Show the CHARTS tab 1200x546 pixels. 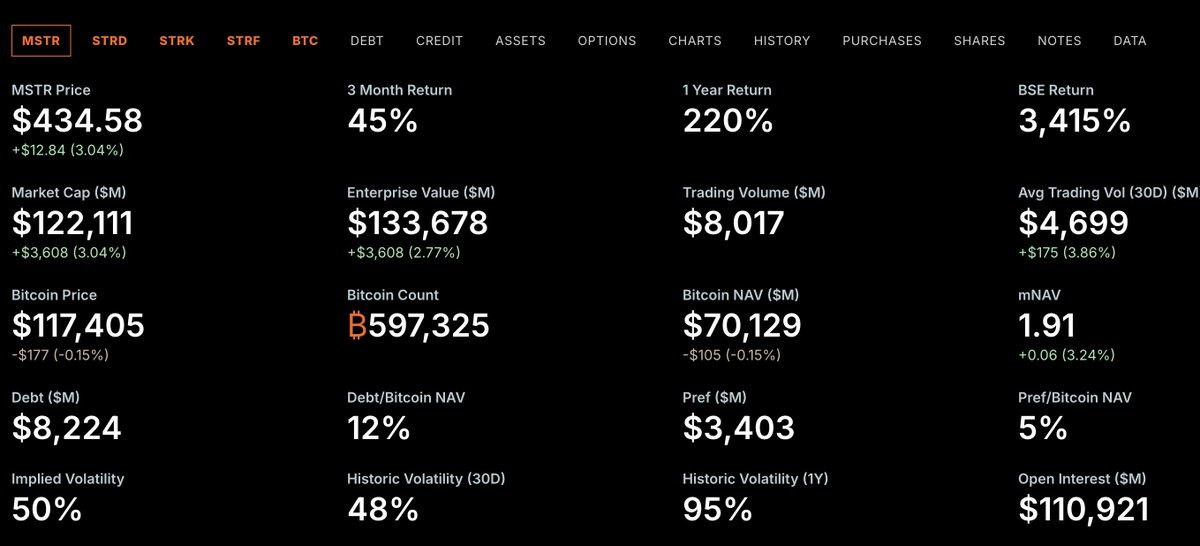[695, 41]
